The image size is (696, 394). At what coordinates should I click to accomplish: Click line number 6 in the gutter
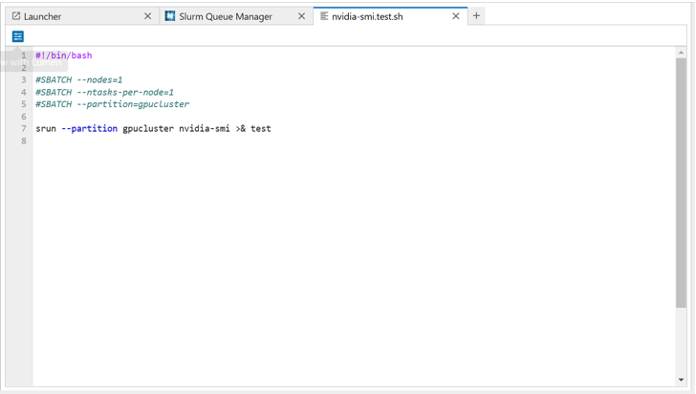point(24,117)
